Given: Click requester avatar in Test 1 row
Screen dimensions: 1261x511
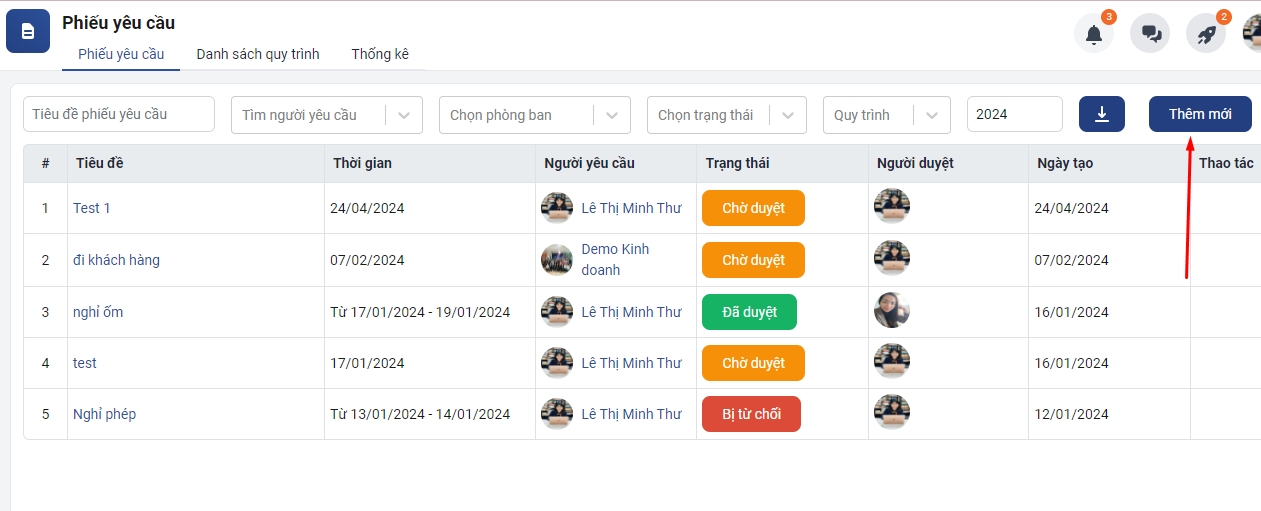Looking at the screenshot, I should pos(557,208).
